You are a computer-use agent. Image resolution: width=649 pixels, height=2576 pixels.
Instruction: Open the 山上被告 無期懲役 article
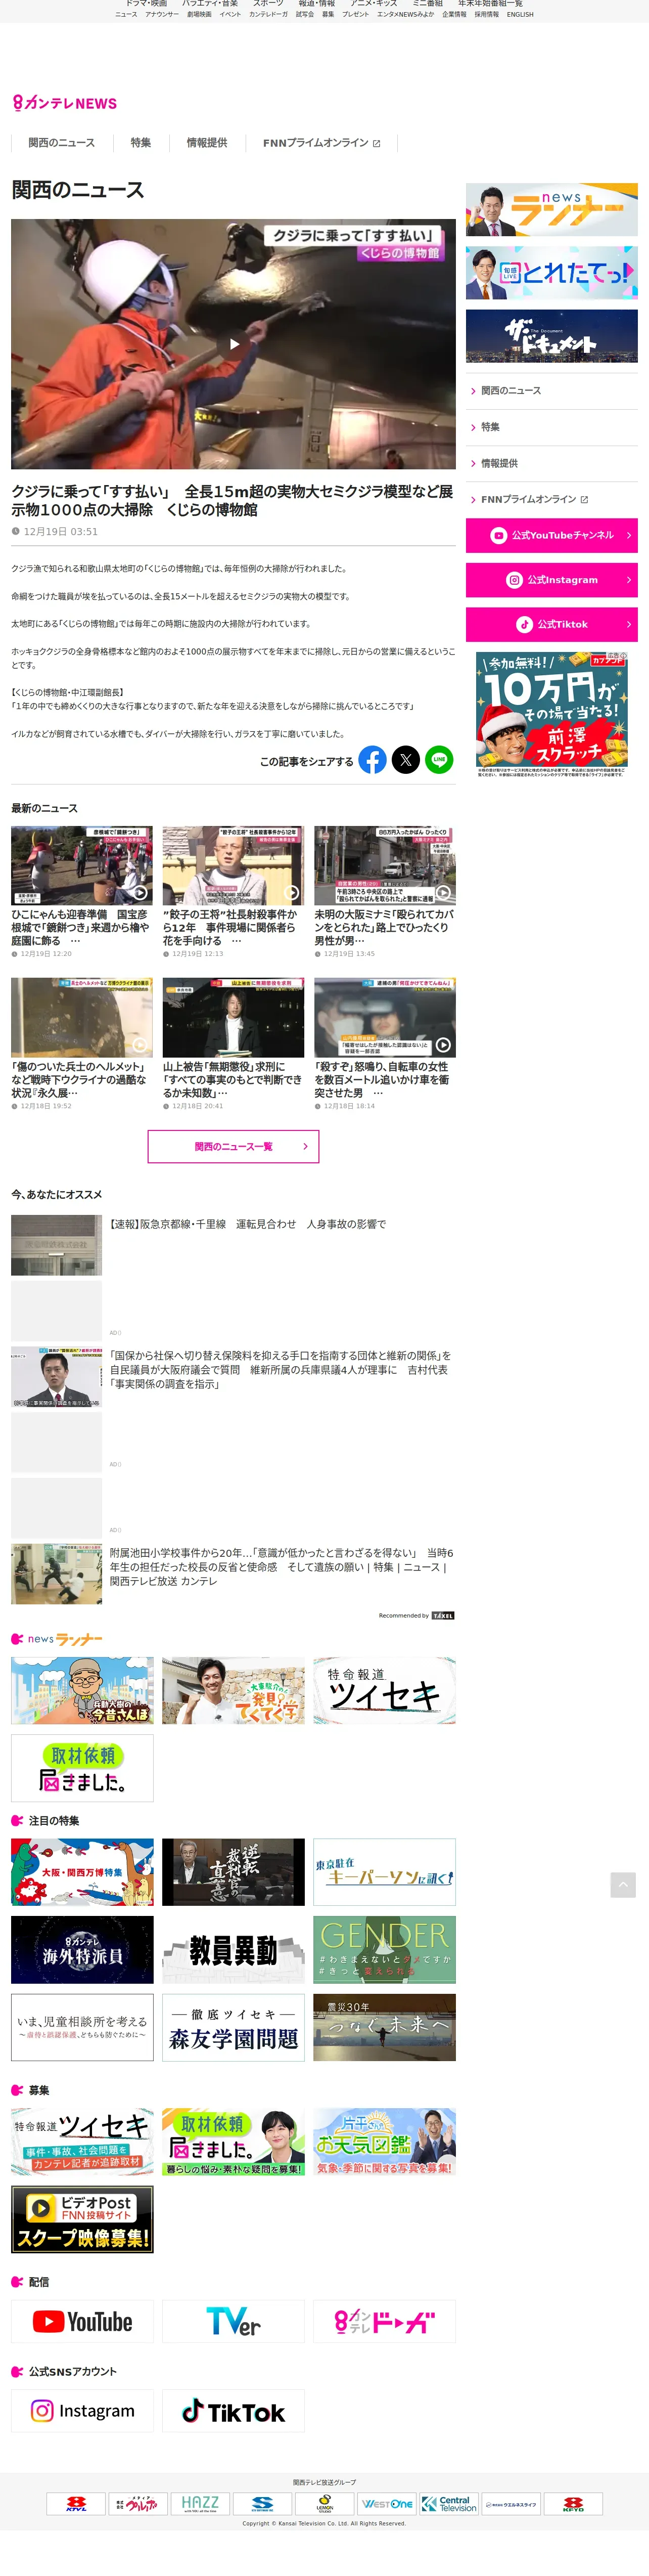pos(233,1044)
